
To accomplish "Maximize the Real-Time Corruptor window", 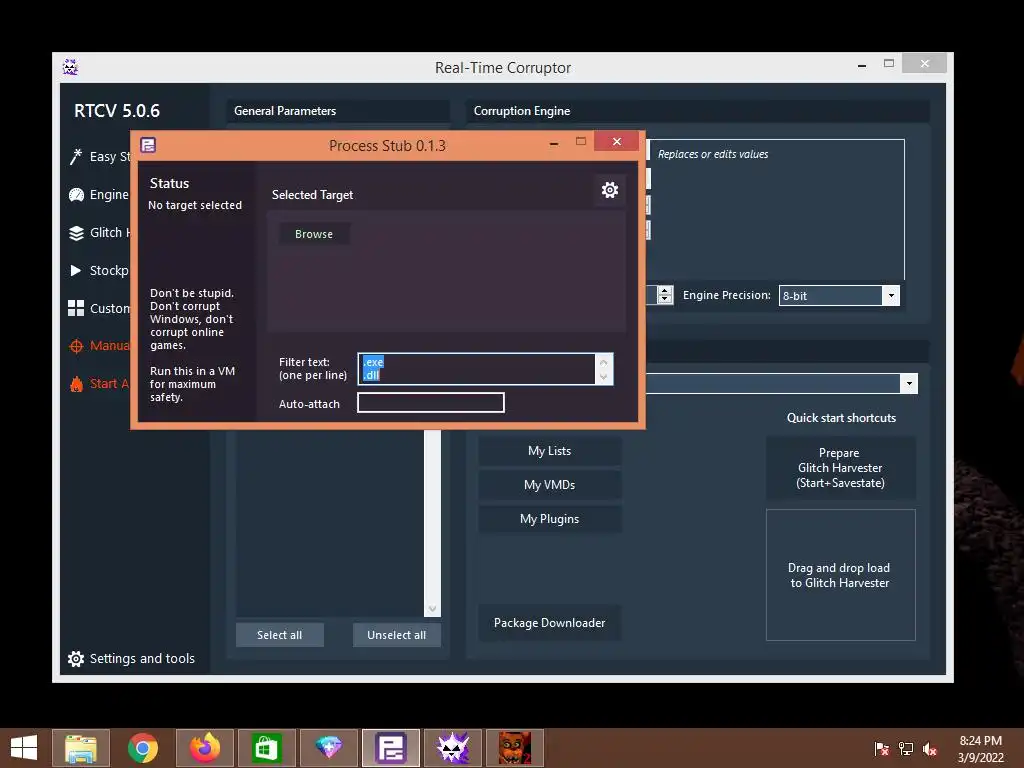I will (889, 63).
